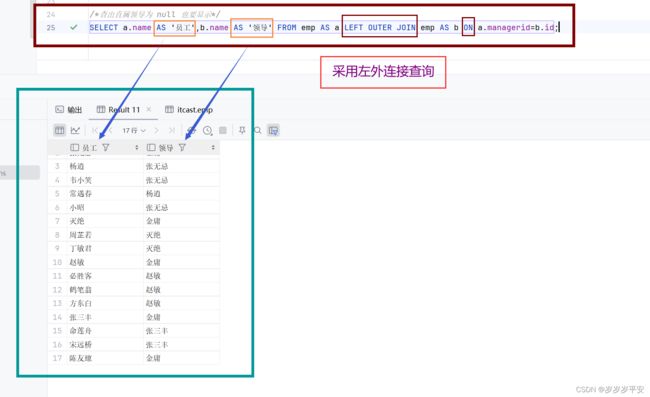This screenshot has width=650, height=397.
Task: Open the 输出 output tab
Action: [69, 110]
